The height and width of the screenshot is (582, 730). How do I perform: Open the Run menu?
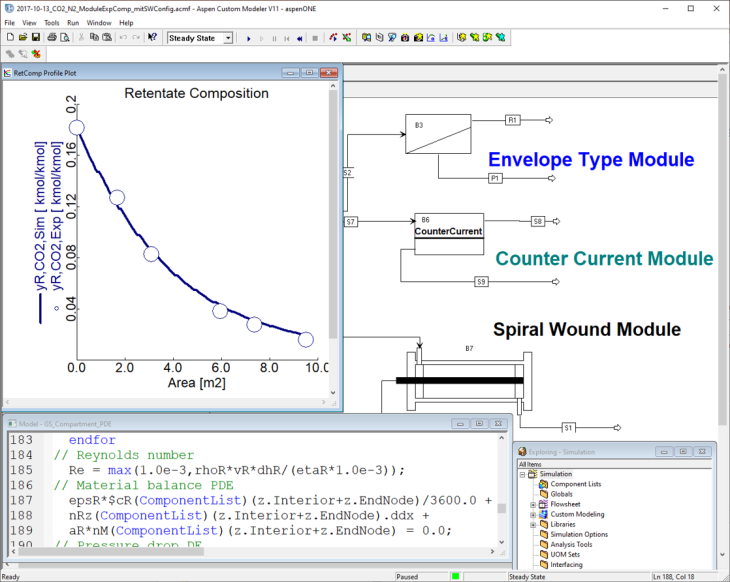73,22
